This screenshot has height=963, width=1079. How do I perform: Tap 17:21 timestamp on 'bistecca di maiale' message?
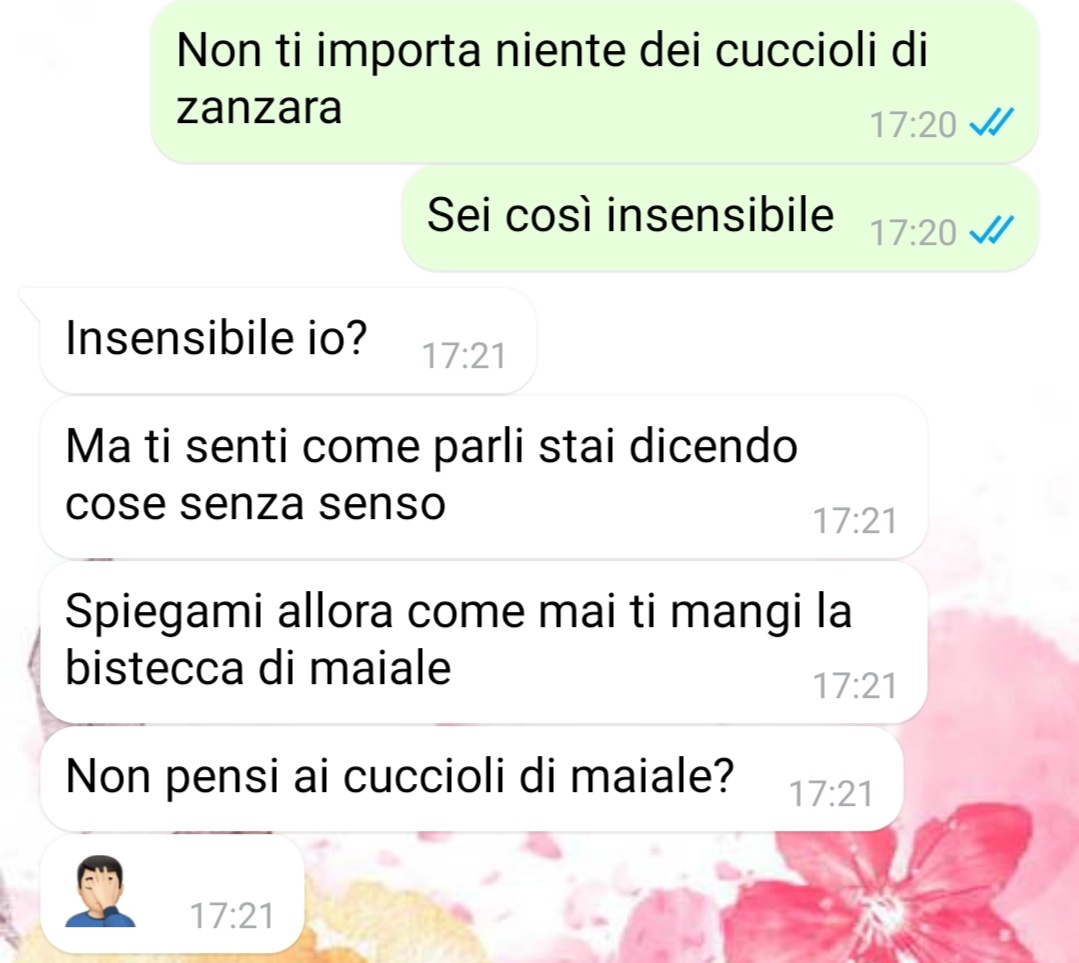click(855, 686)
